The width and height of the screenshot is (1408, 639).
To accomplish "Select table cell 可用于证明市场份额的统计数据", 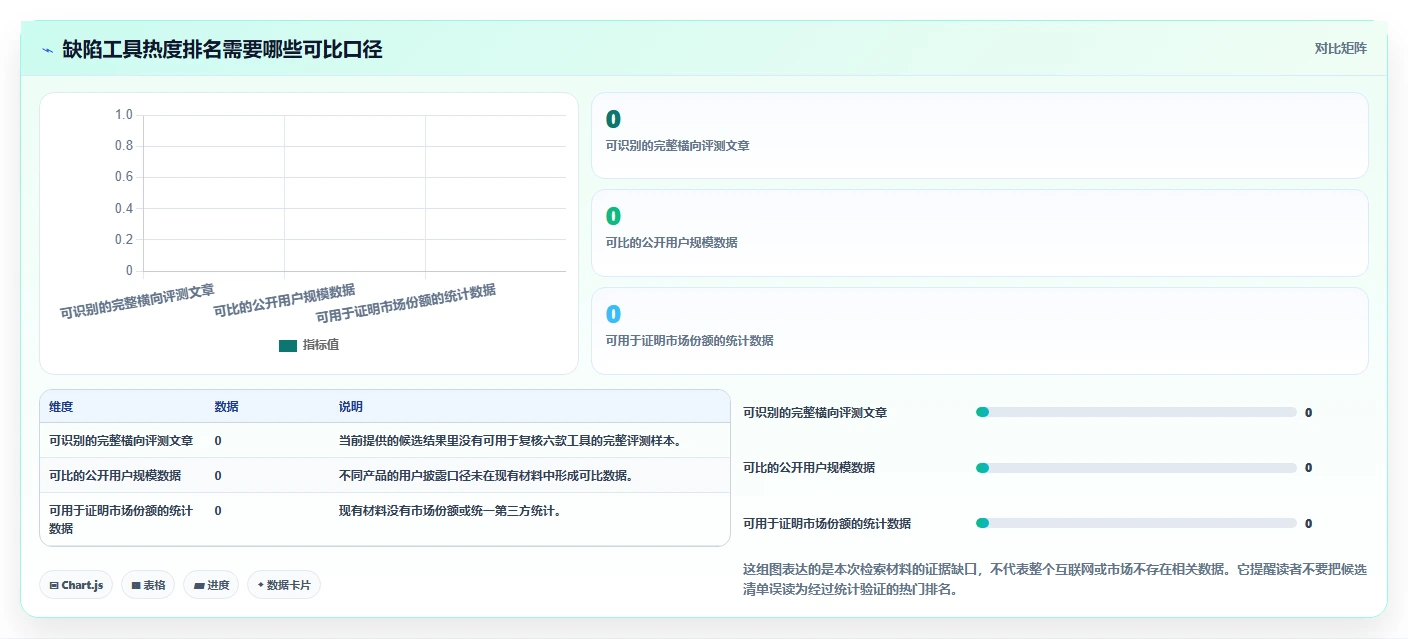I will click(121, 519).
